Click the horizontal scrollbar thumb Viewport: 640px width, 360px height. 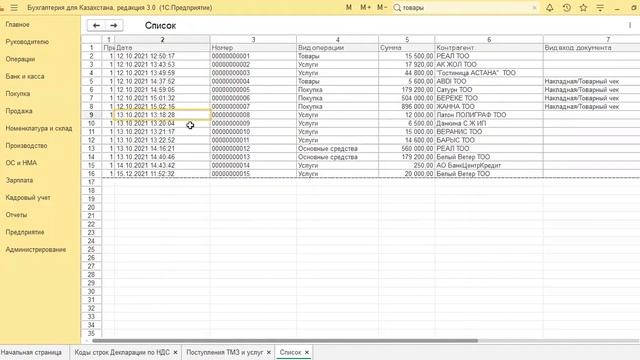[x=285, y=340]
